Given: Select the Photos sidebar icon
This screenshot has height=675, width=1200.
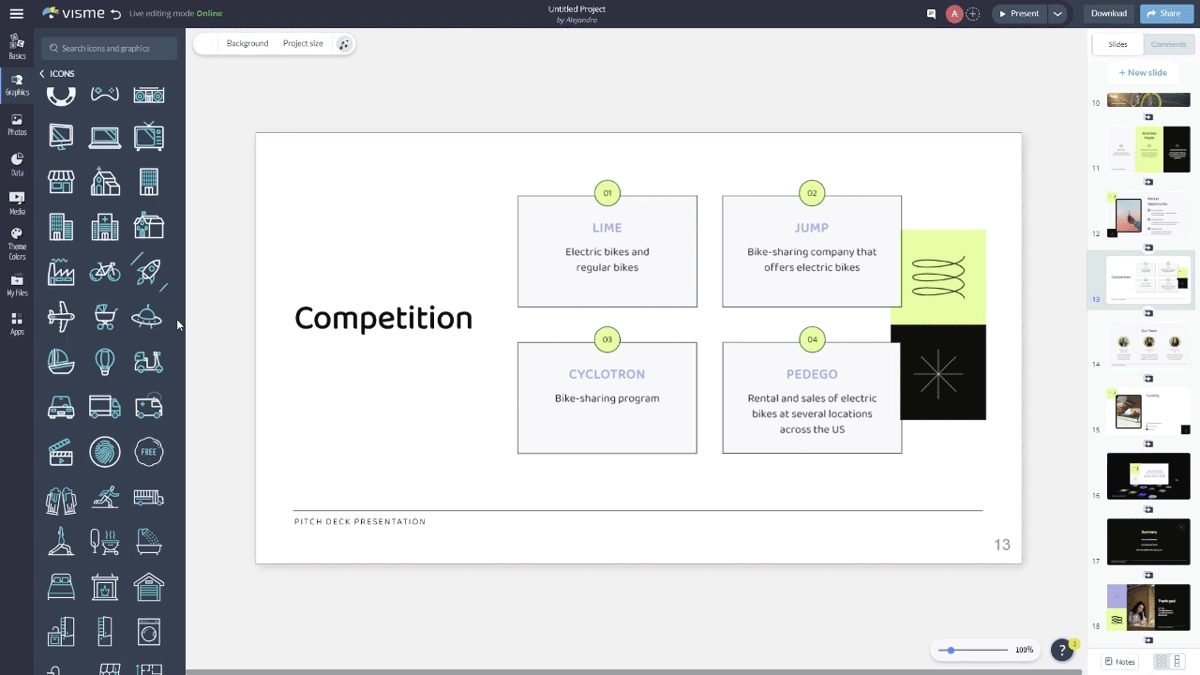Looking at the screenshot, I should pyautogui.click(x=17, y=122).
